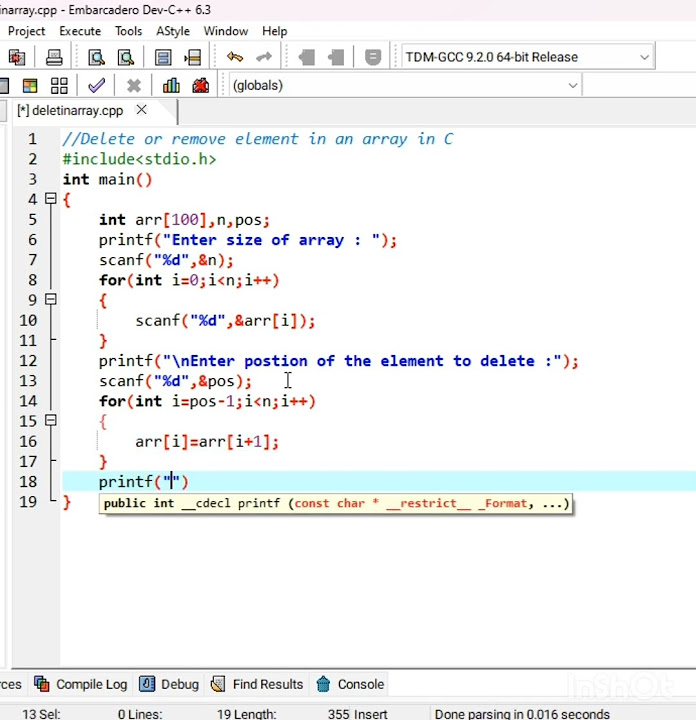The width and height of the screenshot is (696, 720).
Task: Click the colored Compile squares icon
Action: pos(30,86)
